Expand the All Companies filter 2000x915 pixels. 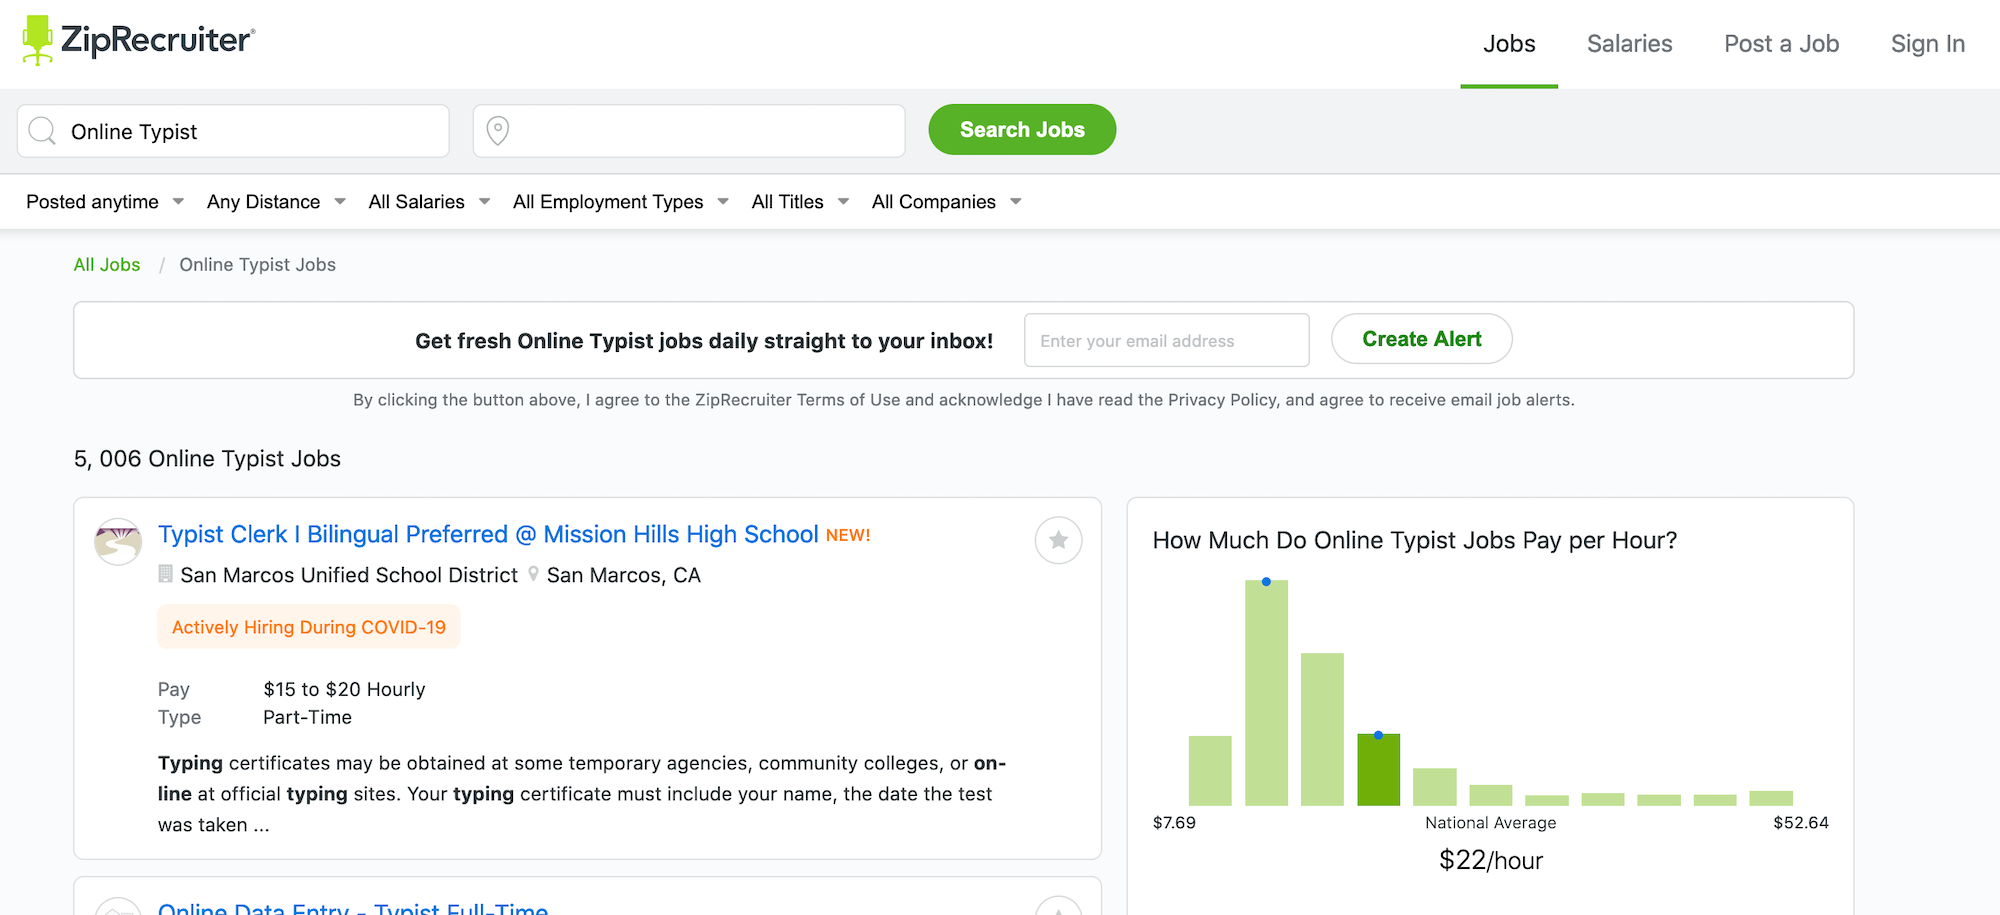coord(946,202)
